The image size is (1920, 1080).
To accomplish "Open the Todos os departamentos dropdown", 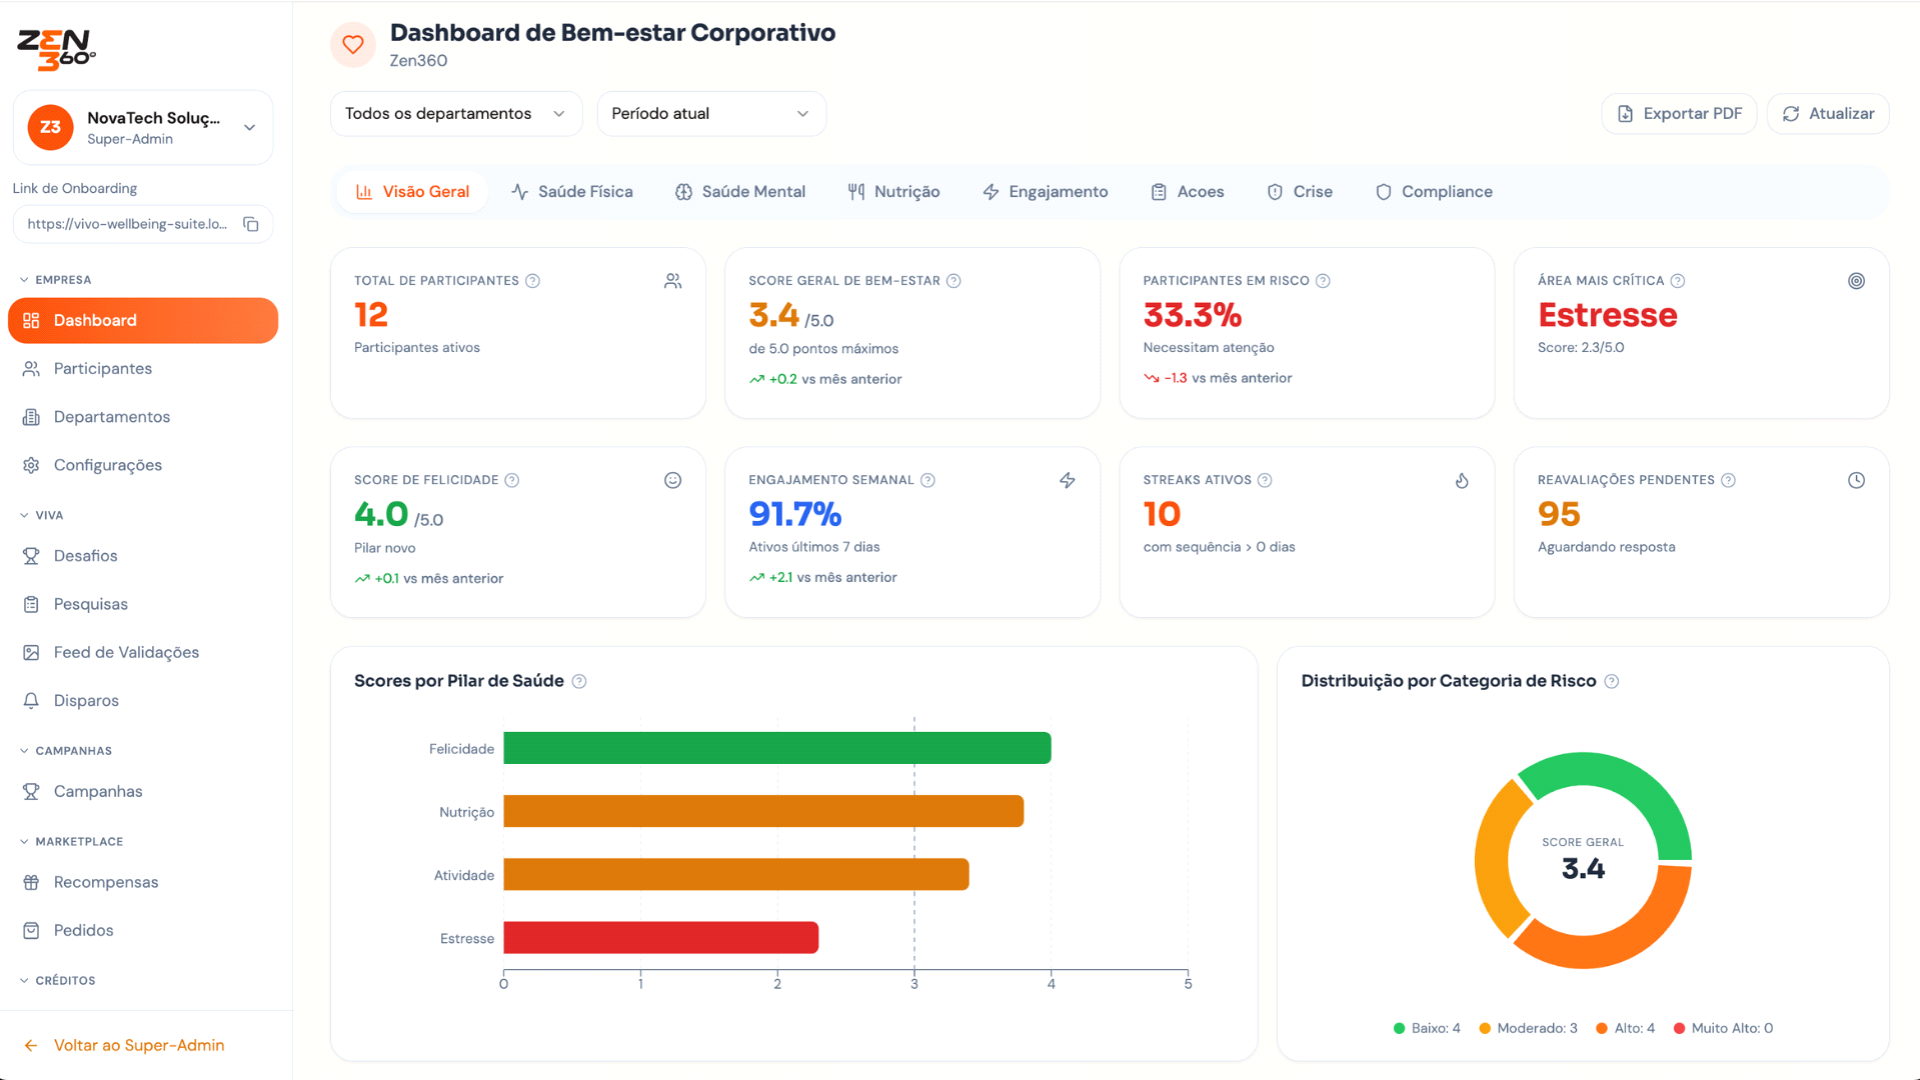I will tap(456, 114).
